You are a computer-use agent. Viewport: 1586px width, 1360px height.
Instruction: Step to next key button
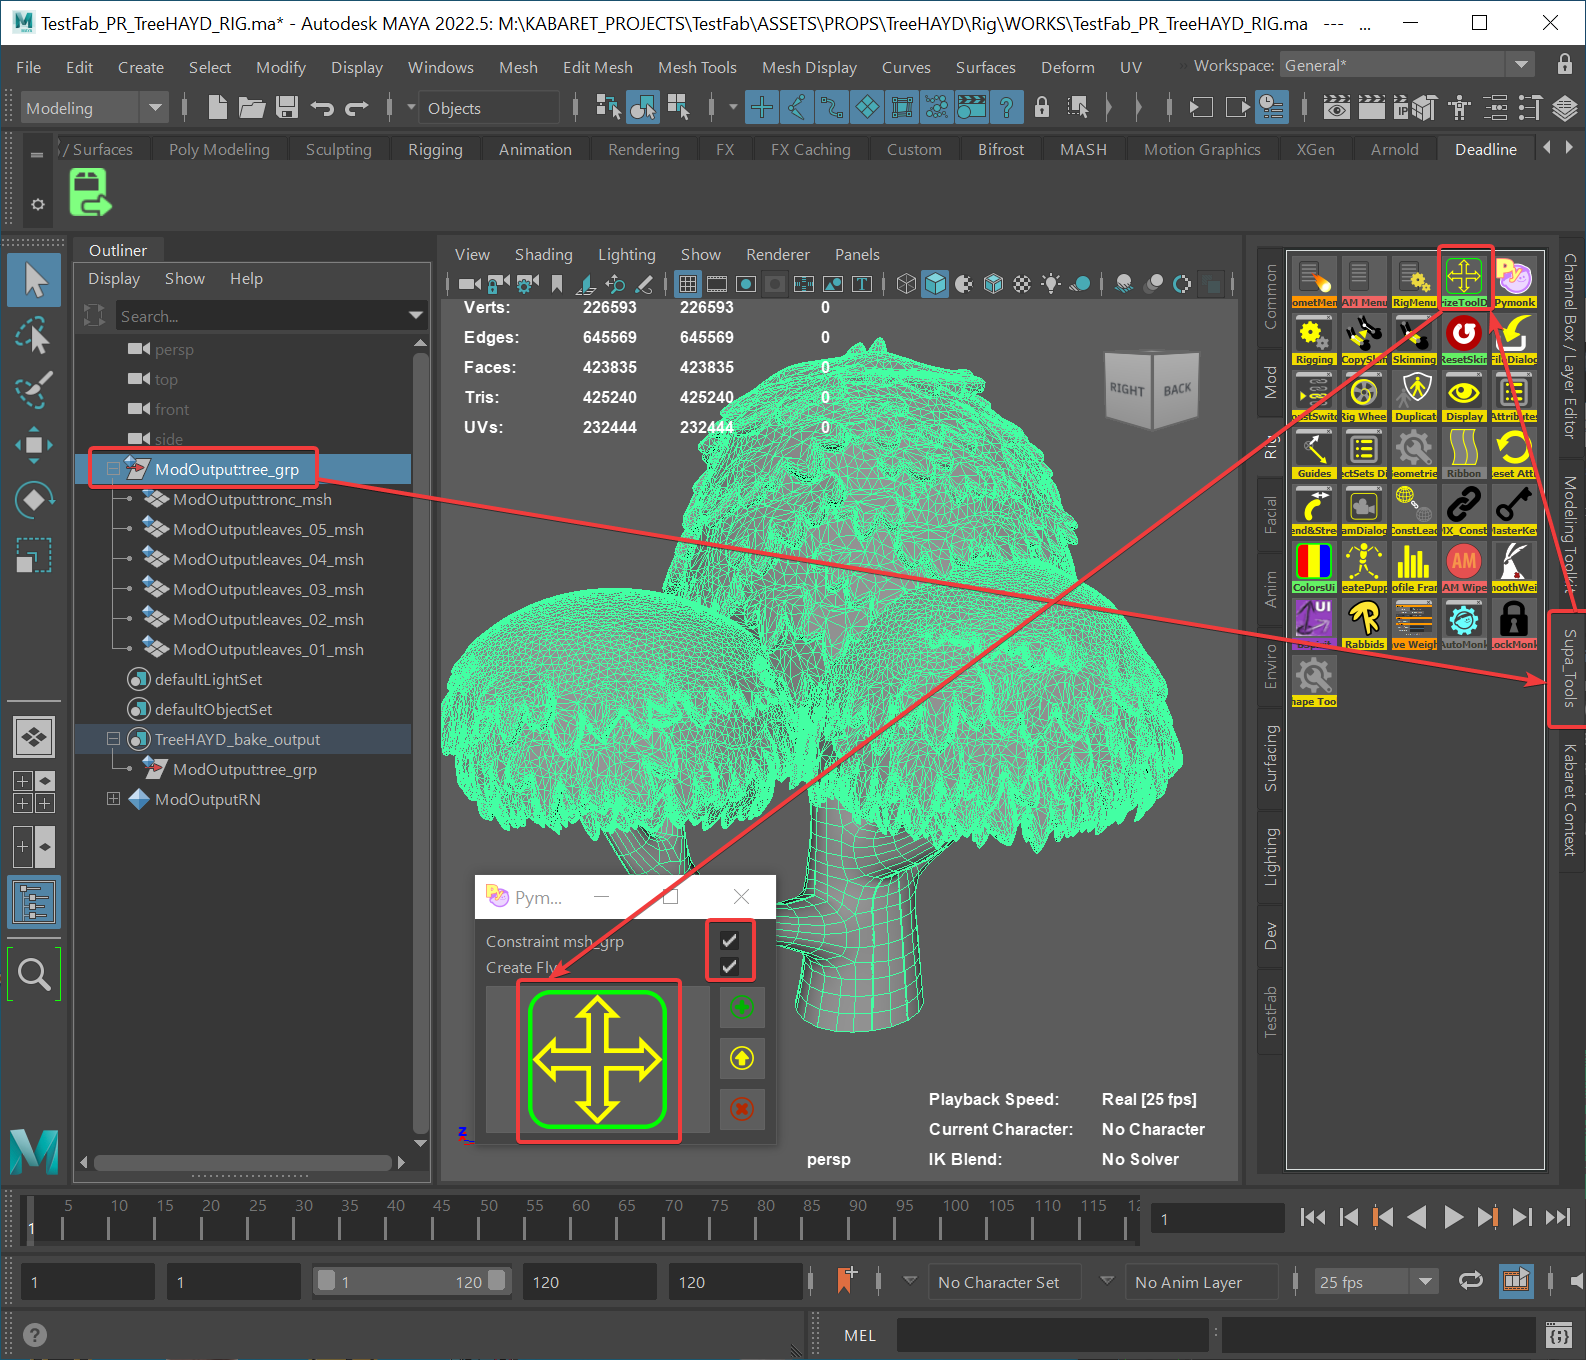(1487, 1217)
